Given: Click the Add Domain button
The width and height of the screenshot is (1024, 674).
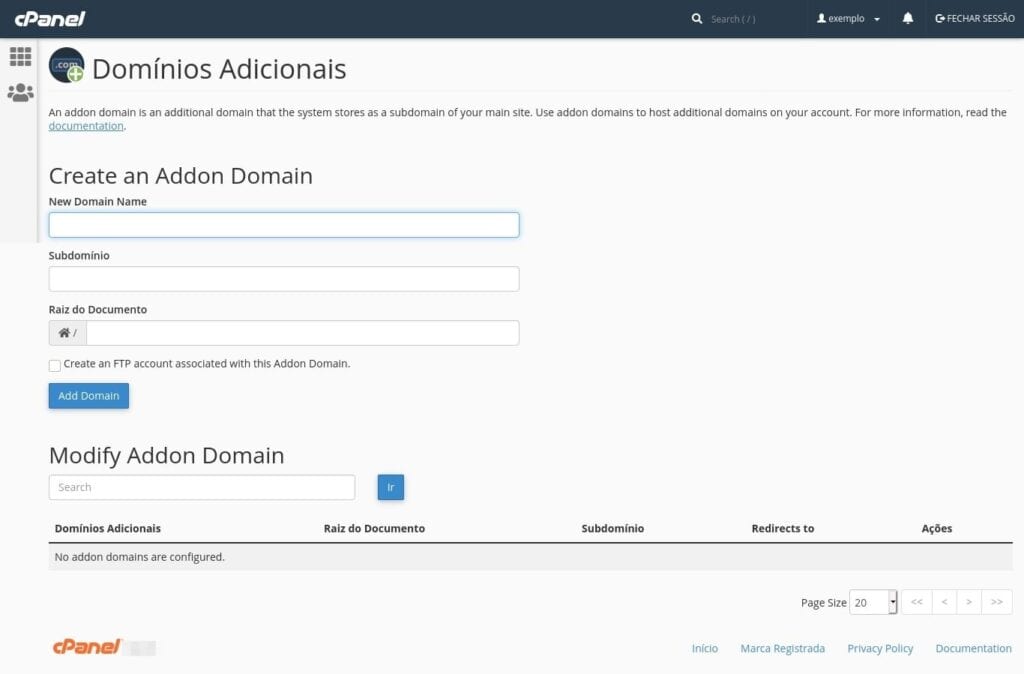Looking at the screenshot, I should pyautogui.click(x=89, y=396).
